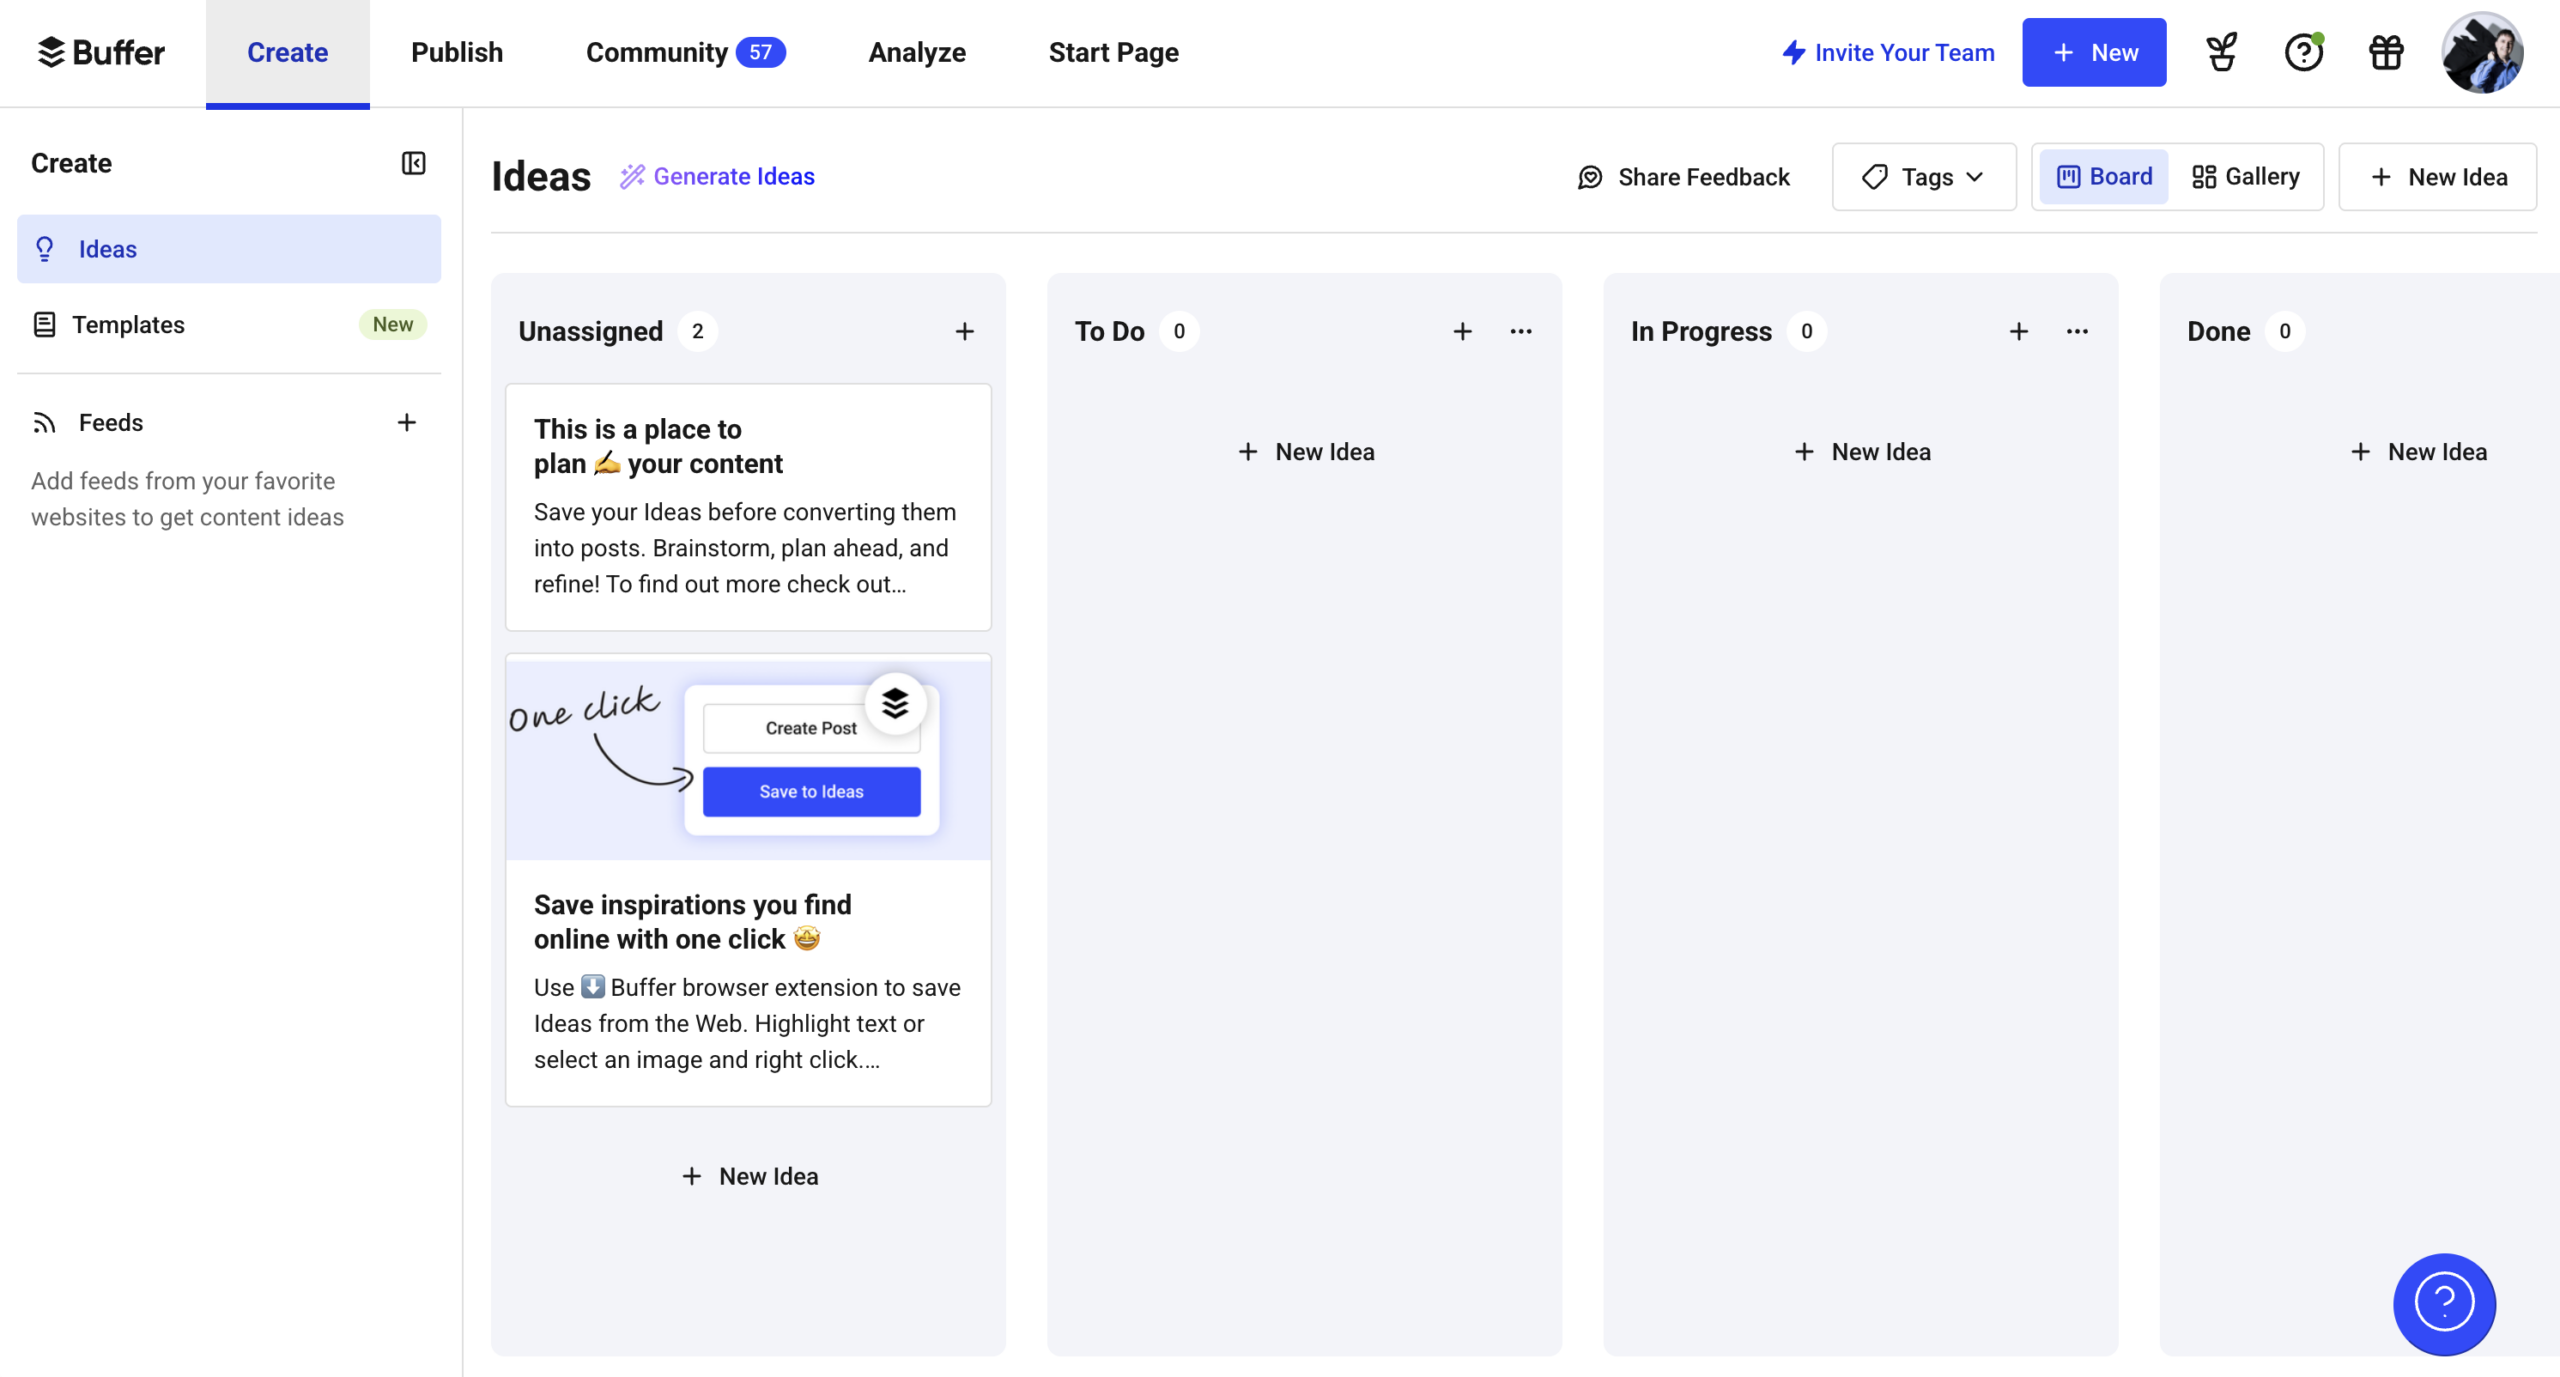Viewport: 2560px width, 1377px height.
Task: Open To Do column more options menu
Action: [1520, 331]
